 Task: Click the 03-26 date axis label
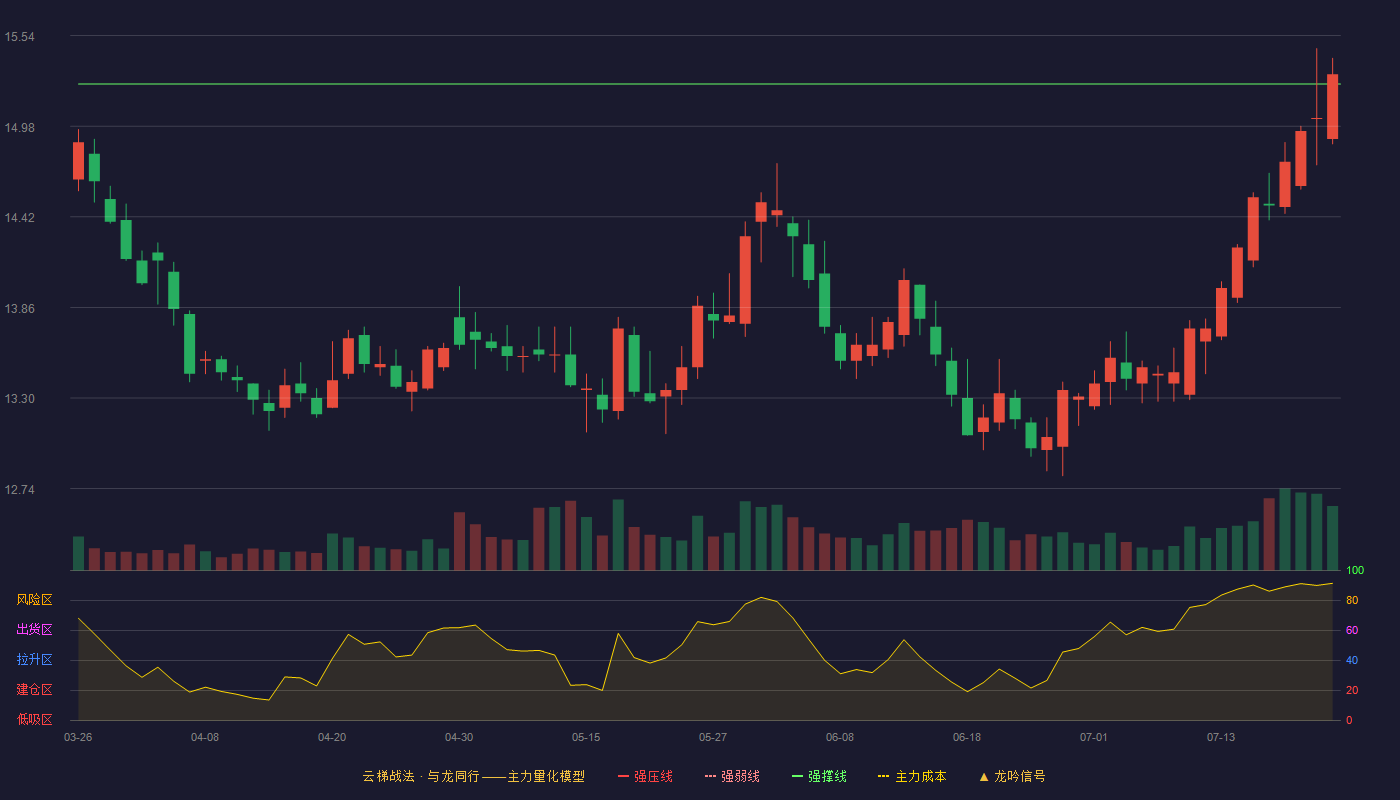click(x=78, y=737)
